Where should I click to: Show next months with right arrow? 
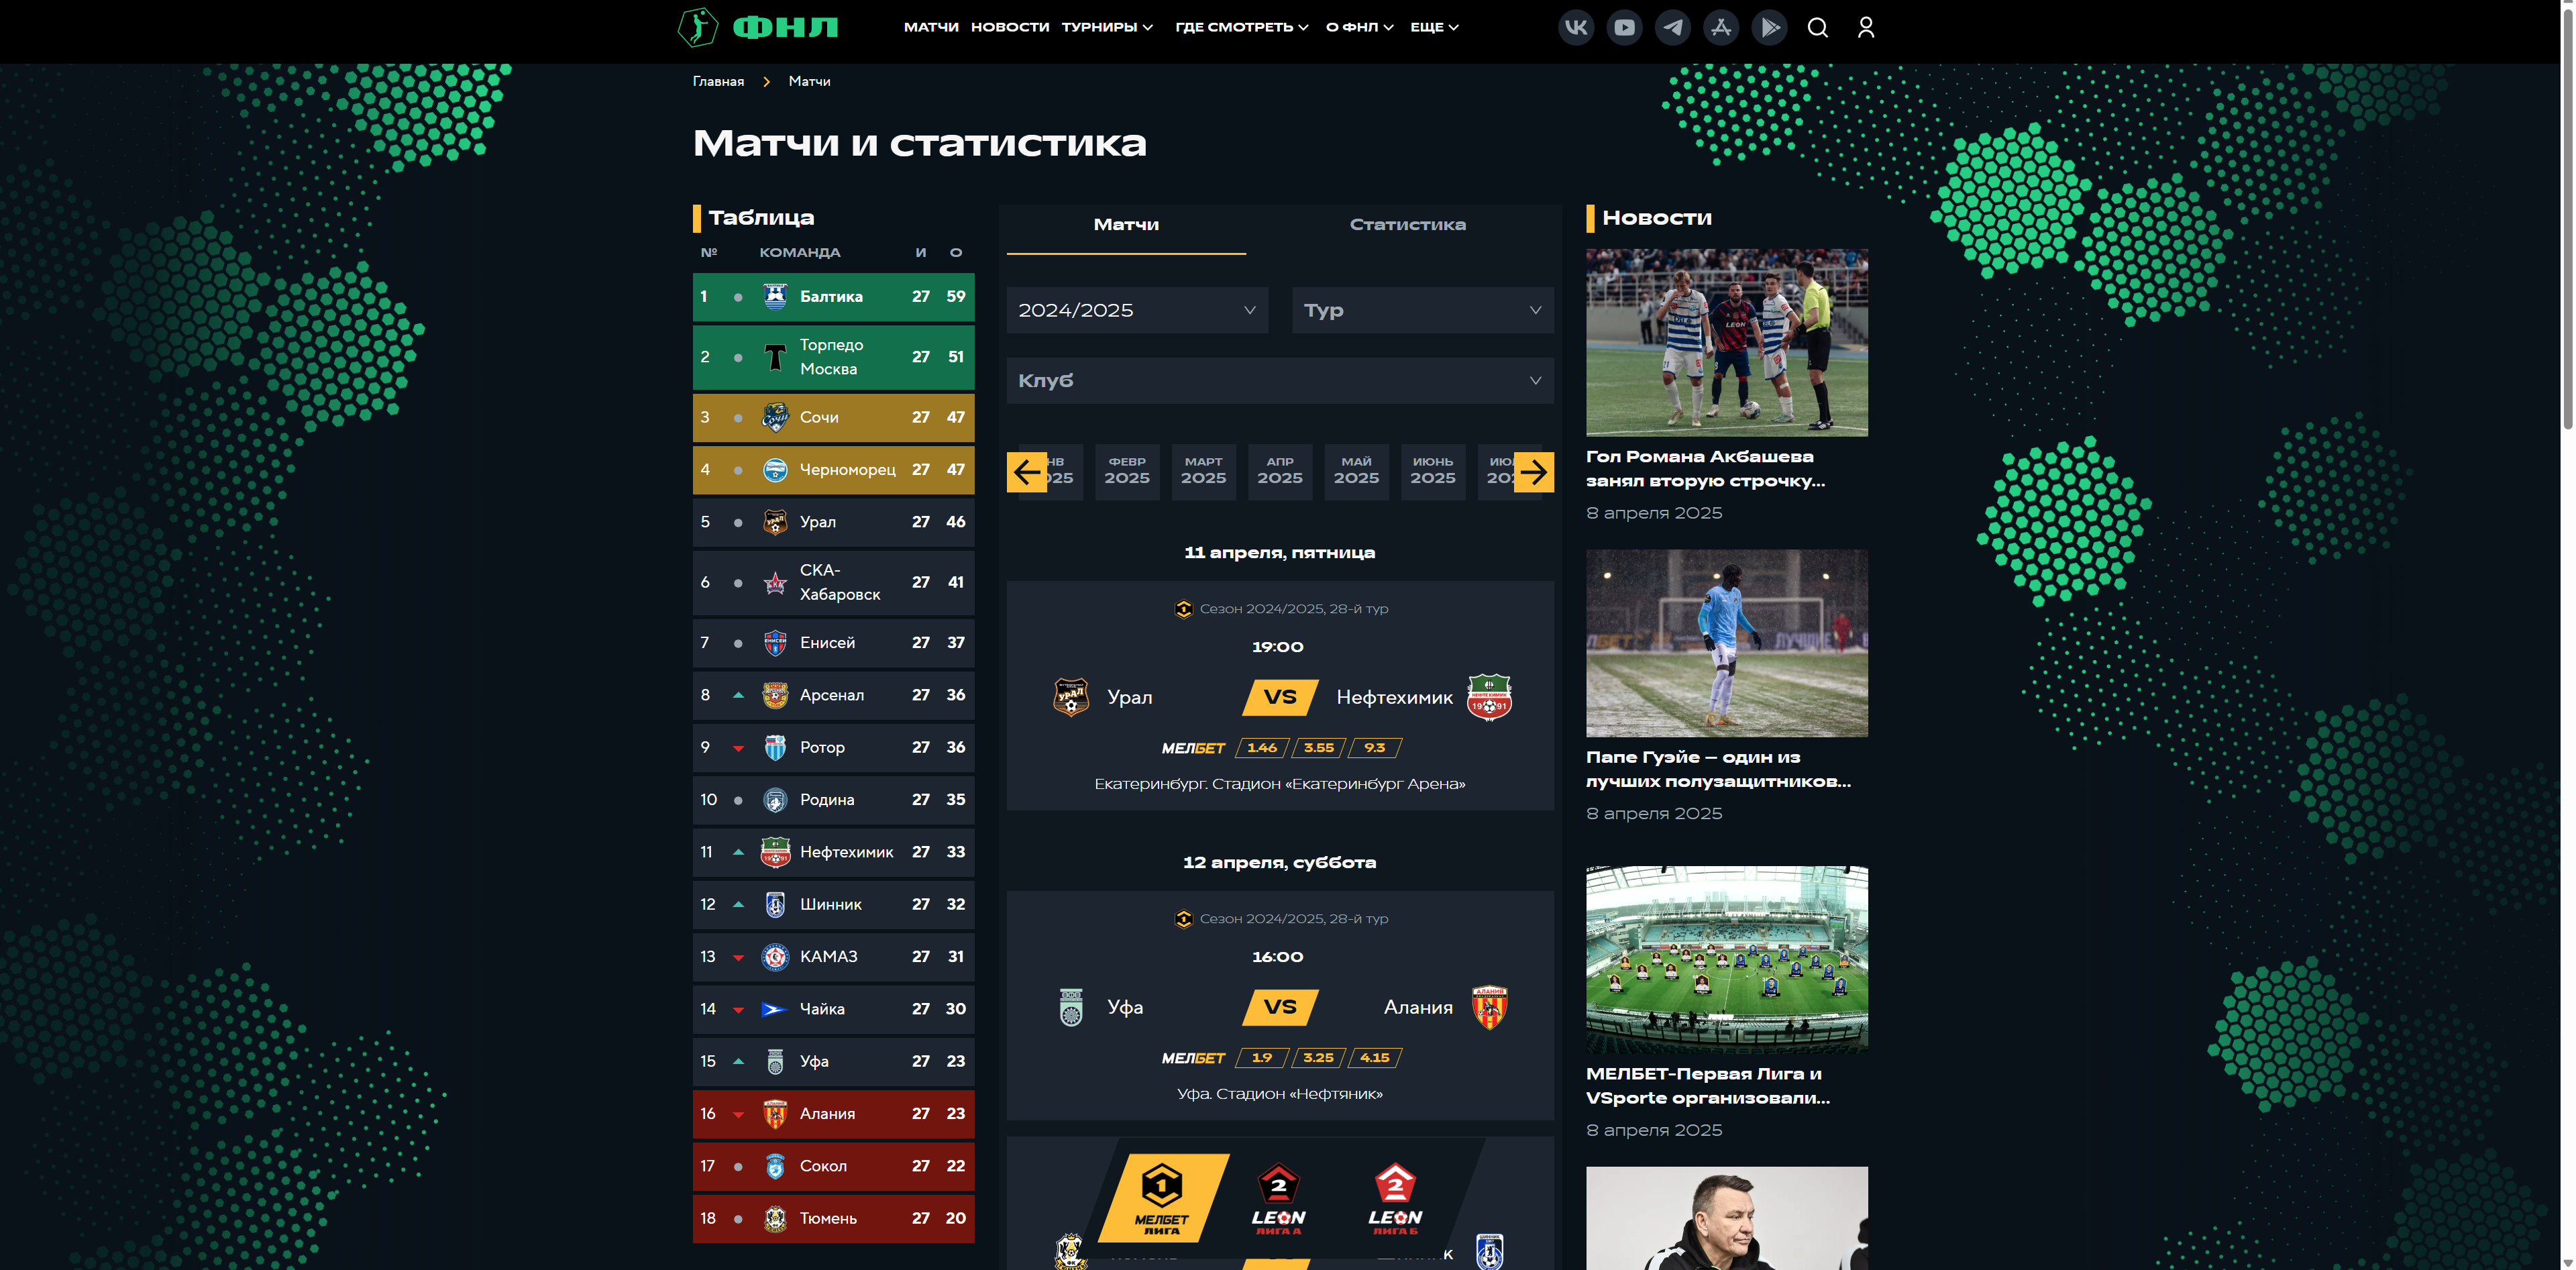pos(1534,472)
